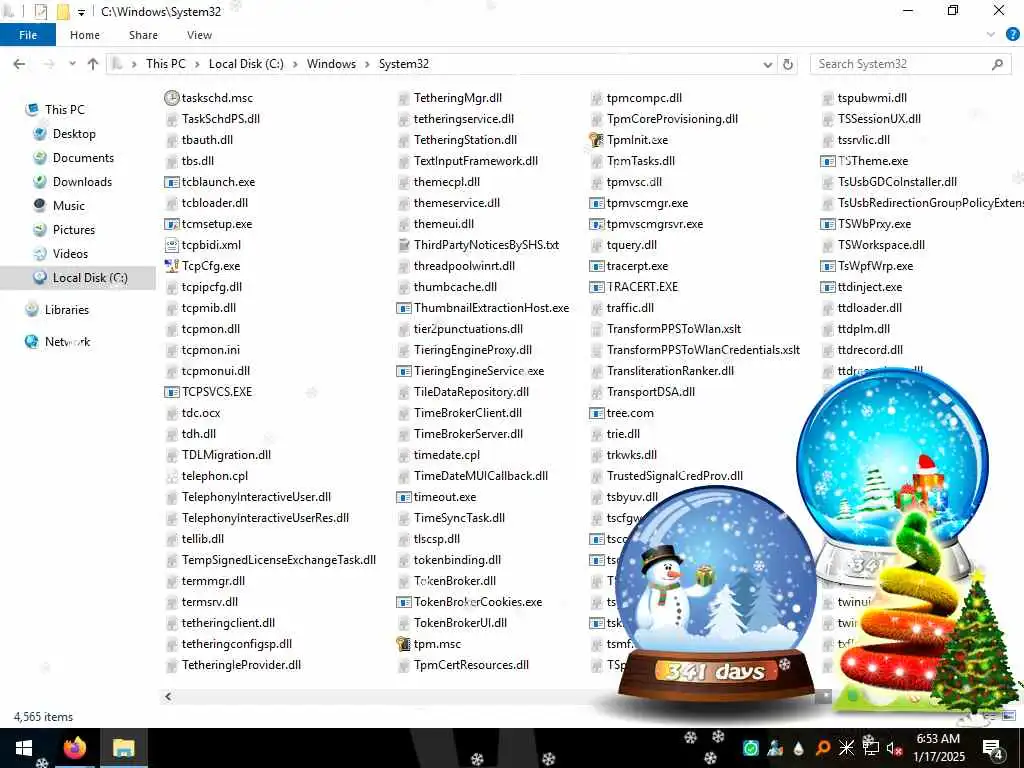Select the ThirdPartyNoticesBySHS.txt icon
The width and height of the screenshot is (1024, 768).
pyautogui.click(x=404, y=245)
